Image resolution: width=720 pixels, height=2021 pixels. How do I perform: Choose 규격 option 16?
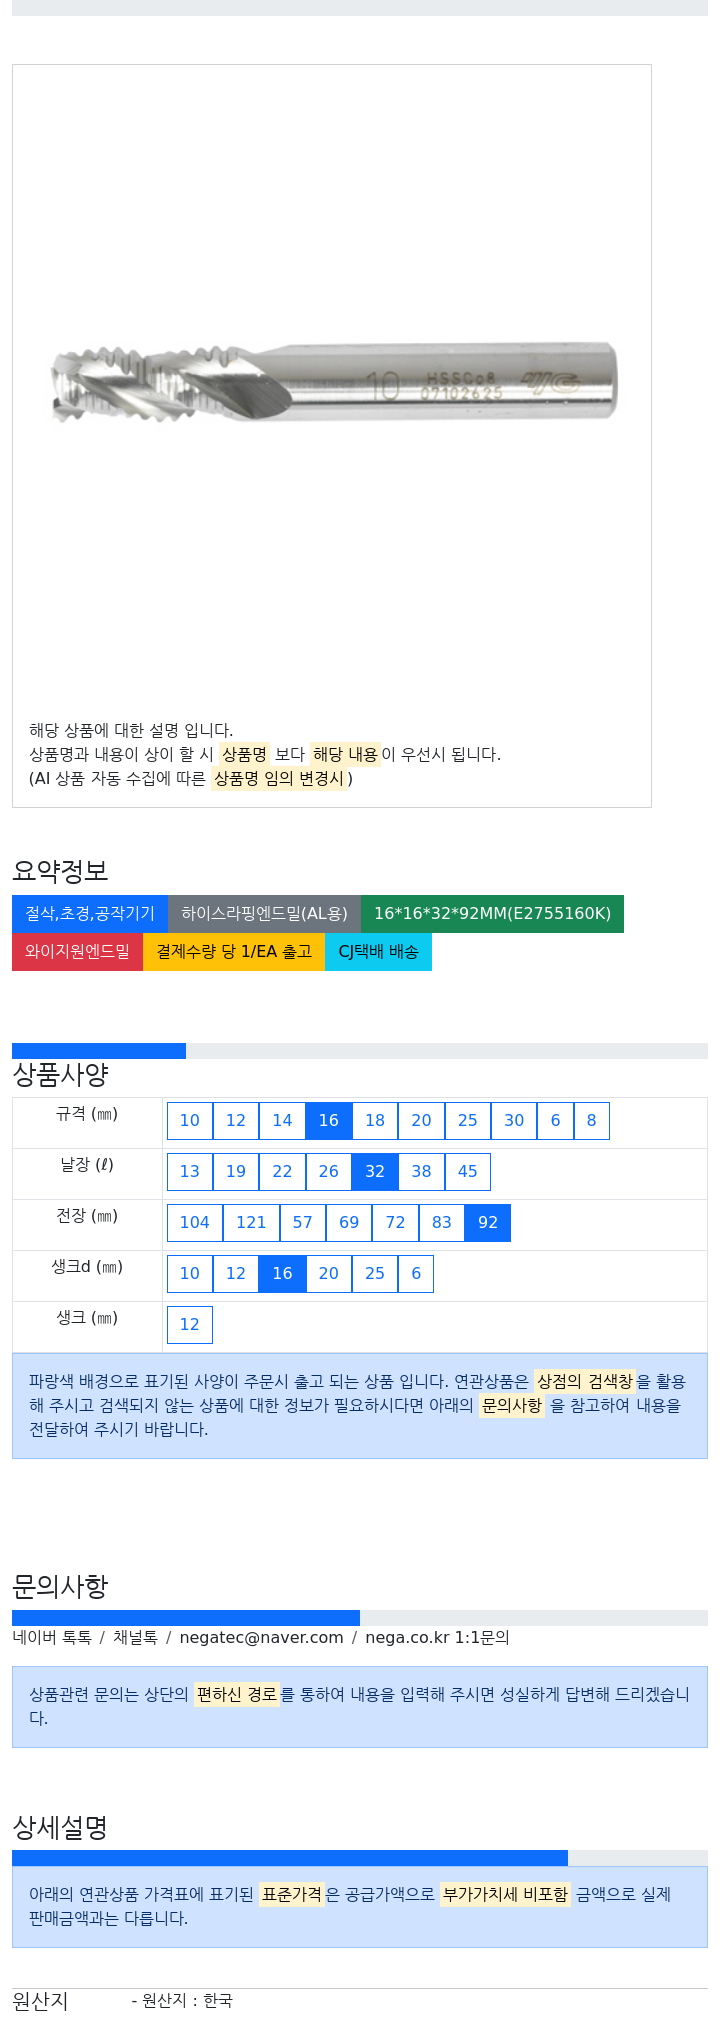coord(329,1121)
